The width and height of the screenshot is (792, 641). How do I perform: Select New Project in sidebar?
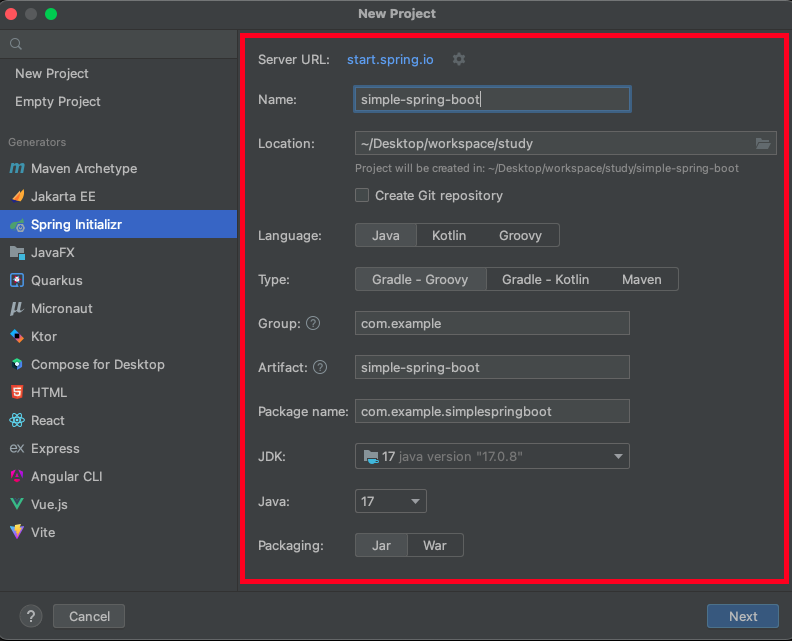tap(52, 73)
